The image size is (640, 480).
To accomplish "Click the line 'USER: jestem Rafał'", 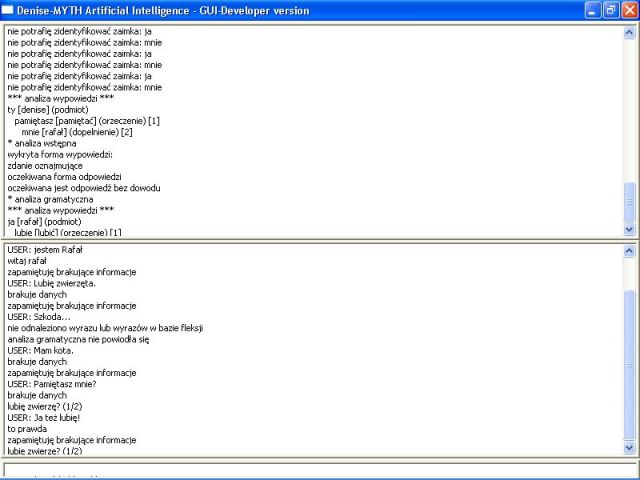I will pyautogui.click(x=47, y=249).
